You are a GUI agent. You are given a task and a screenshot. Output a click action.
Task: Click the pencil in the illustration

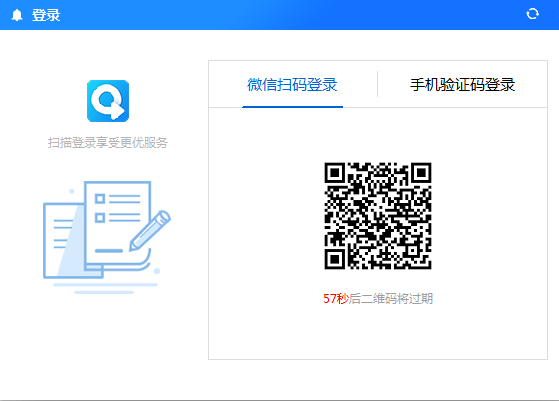(x=150, y=231)
